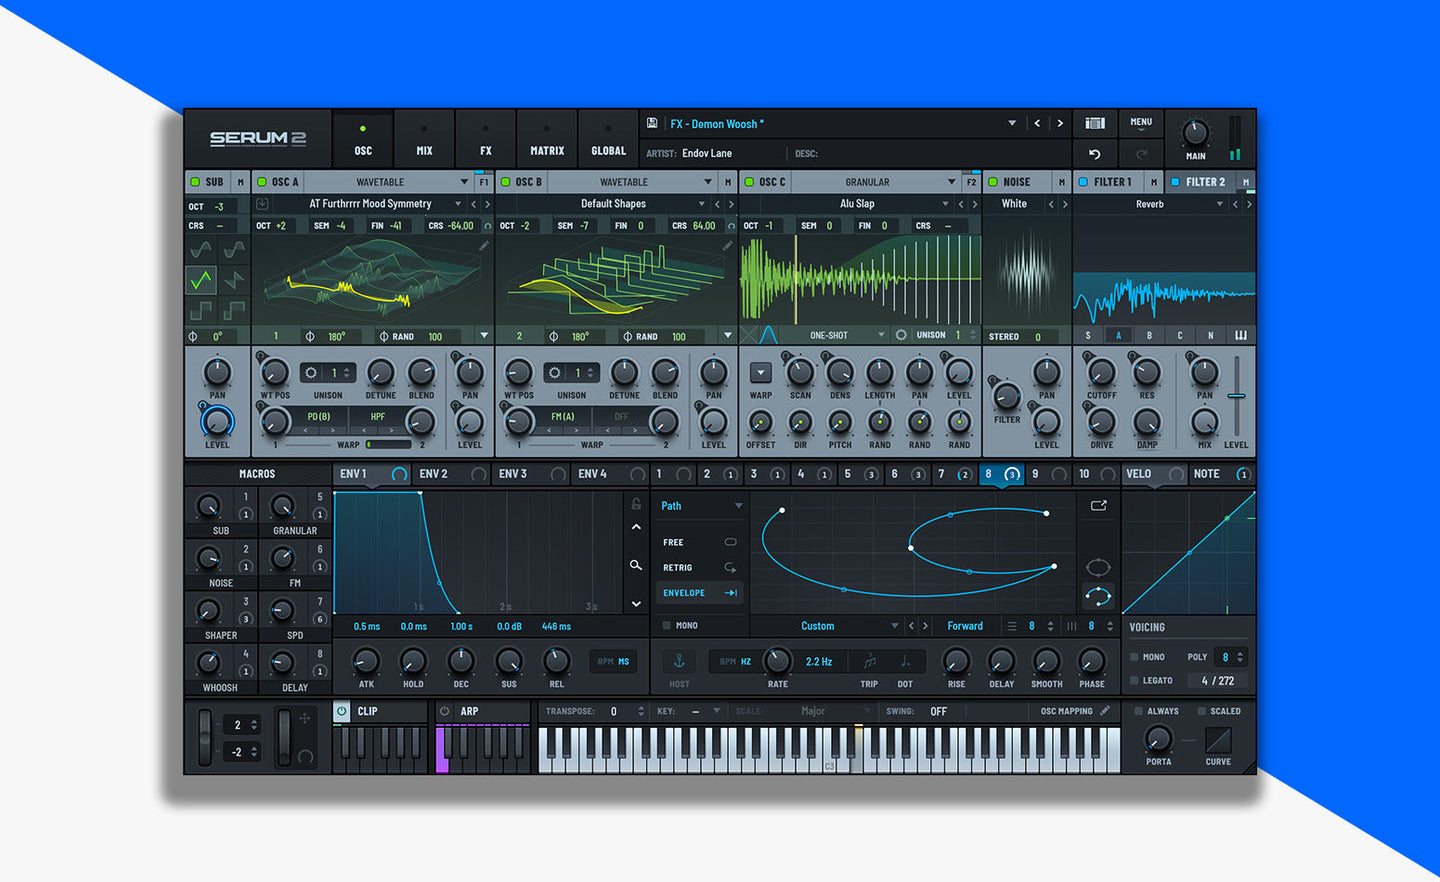Select the ENV 2 tab
This screenshot has width=1440, height=882.
click(452, 474)
